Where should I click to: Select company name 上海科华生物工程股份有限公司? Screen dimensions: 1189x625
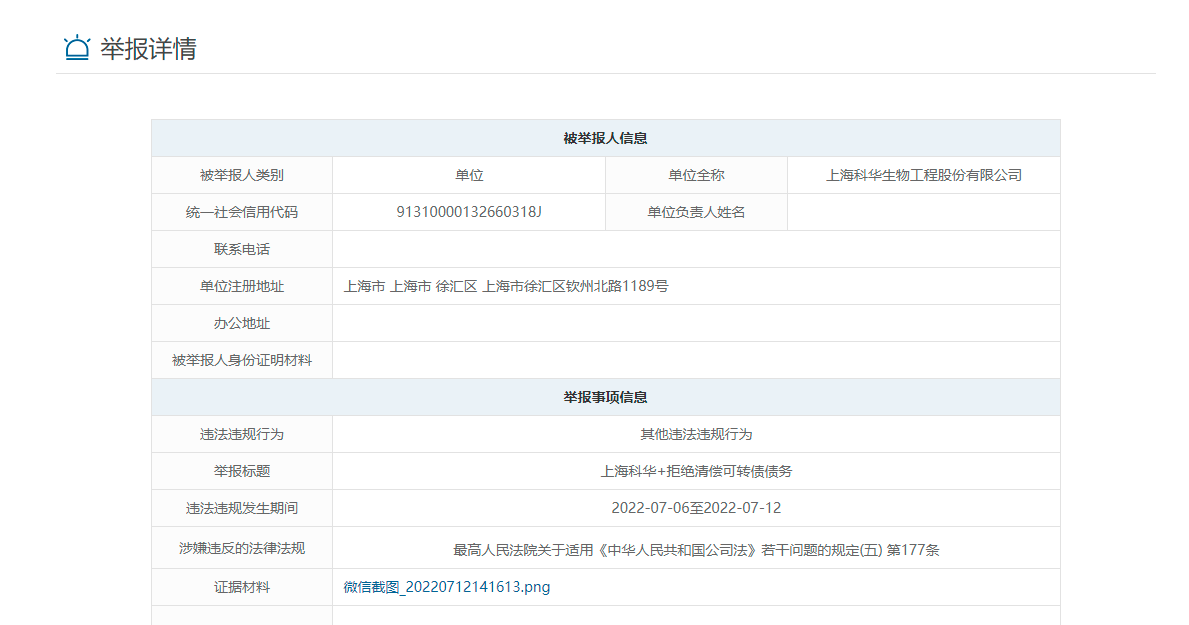tap(924, 175)
